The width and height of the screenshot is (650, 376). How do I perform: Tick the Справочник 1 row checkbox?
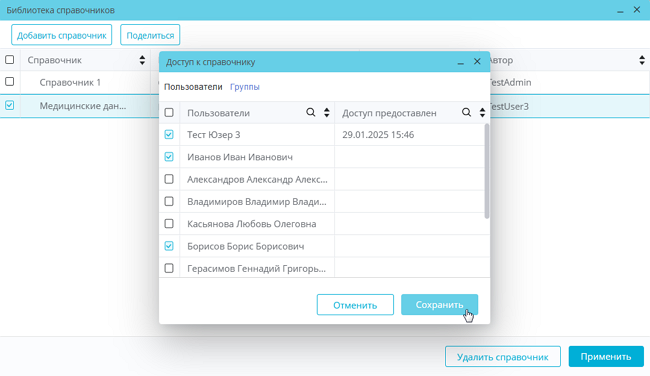(x=10, y=82)
